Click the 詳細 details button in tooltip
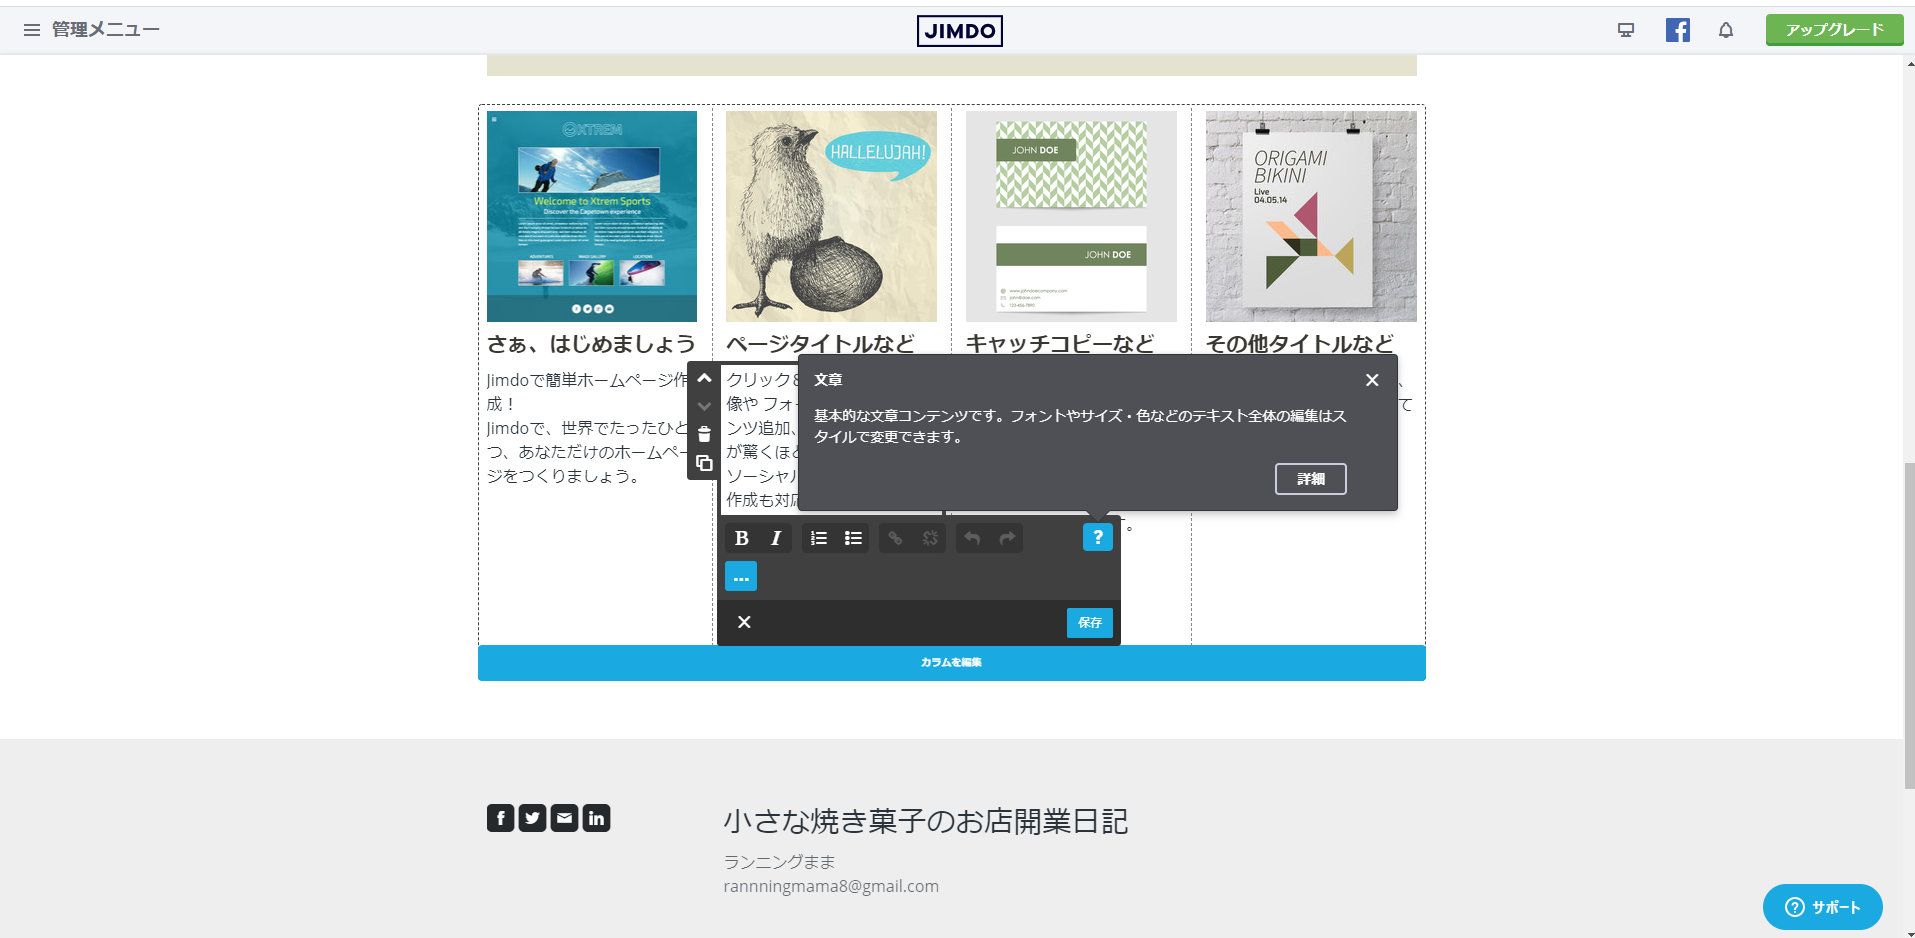This screenshot has width=1915, height=938. (1310, 479)
